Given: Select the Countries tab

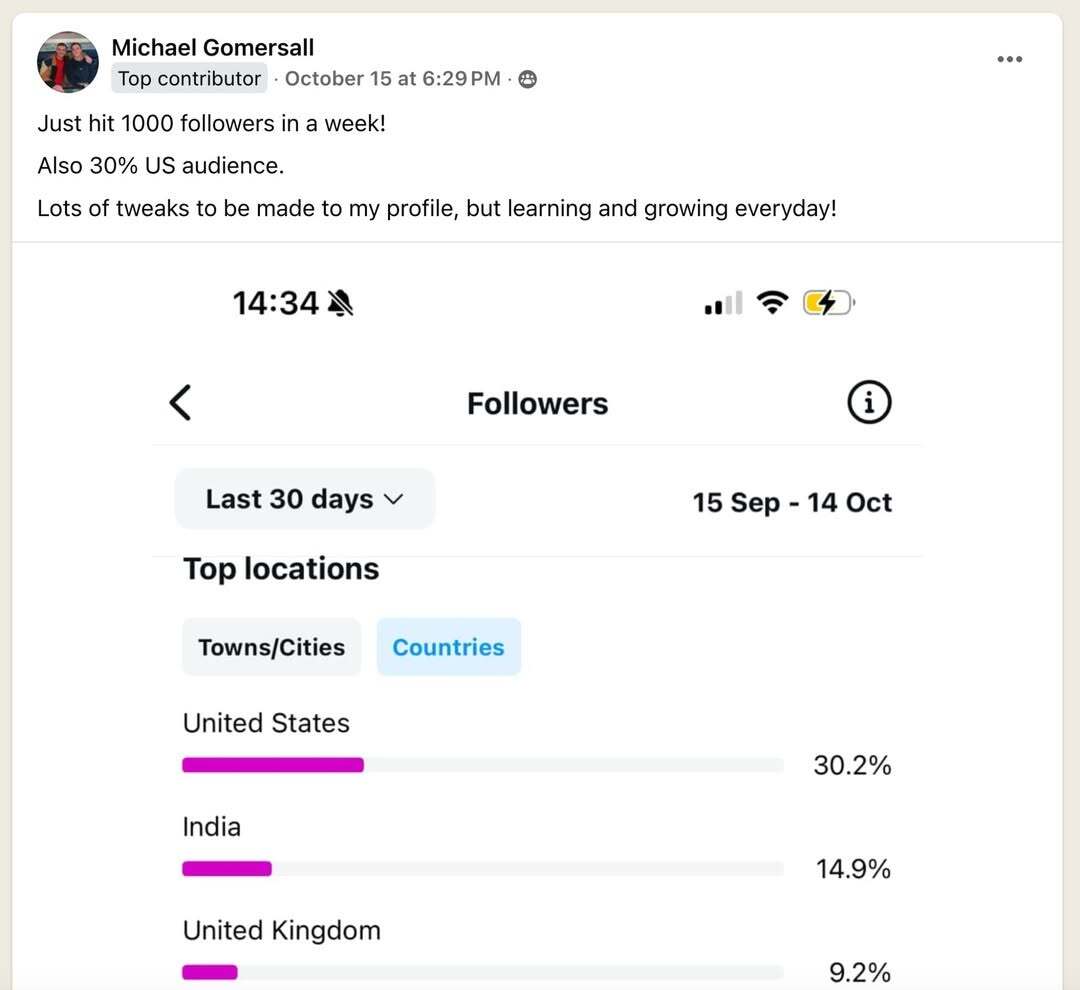Looking at the screenshot, I should pyautogui.click(x=448, y=647).
